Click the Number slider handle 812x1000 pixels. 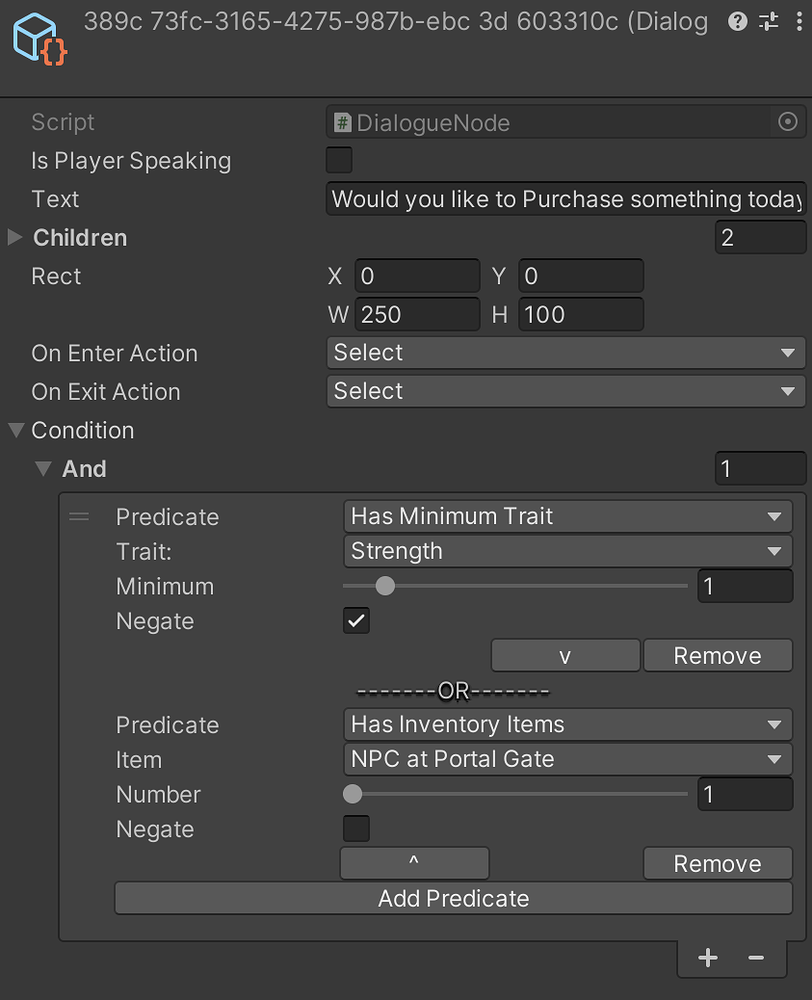point(352,794)
